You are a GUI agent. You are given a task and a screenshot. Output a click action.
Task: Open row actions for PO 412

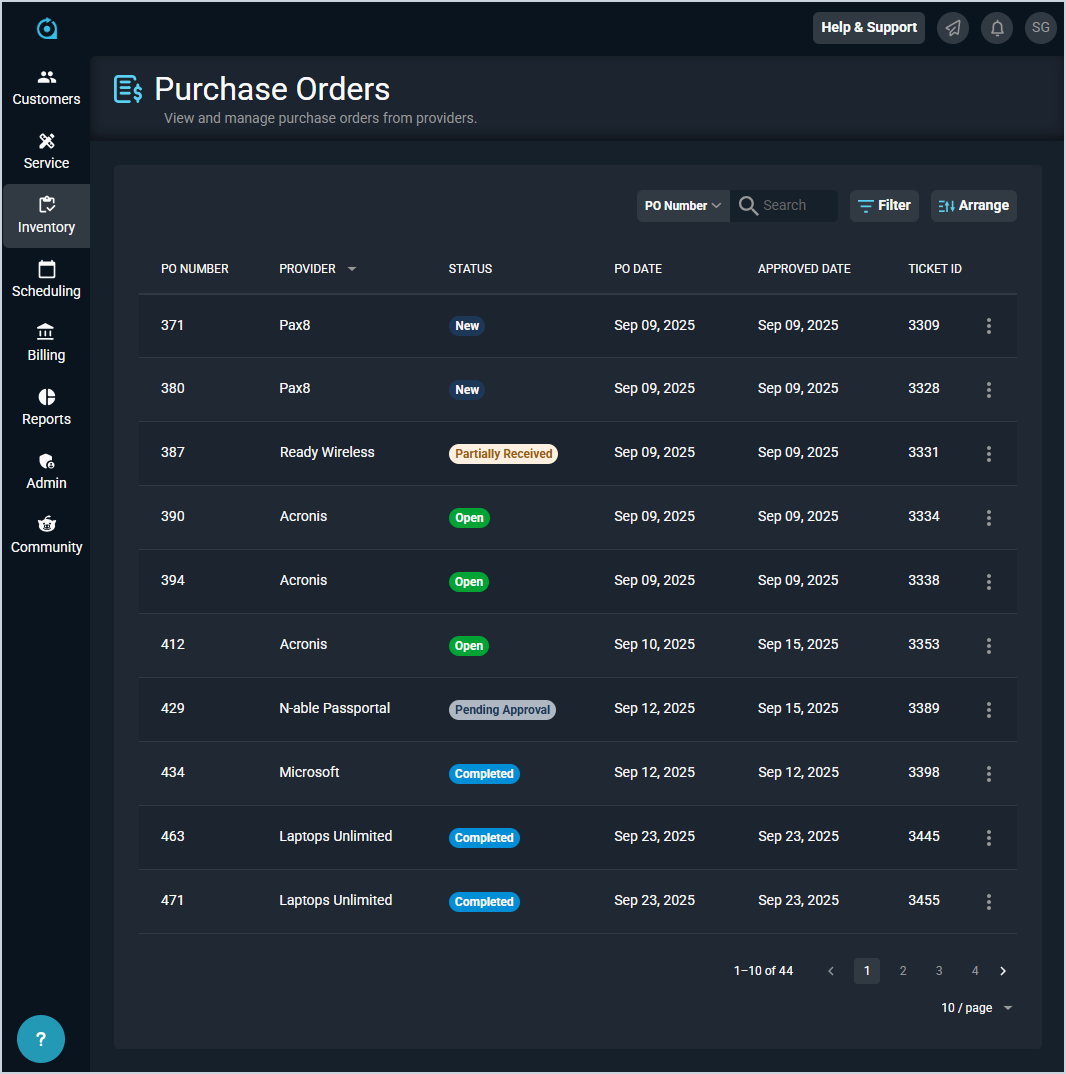pyautogui.click(x=989, y=645)
